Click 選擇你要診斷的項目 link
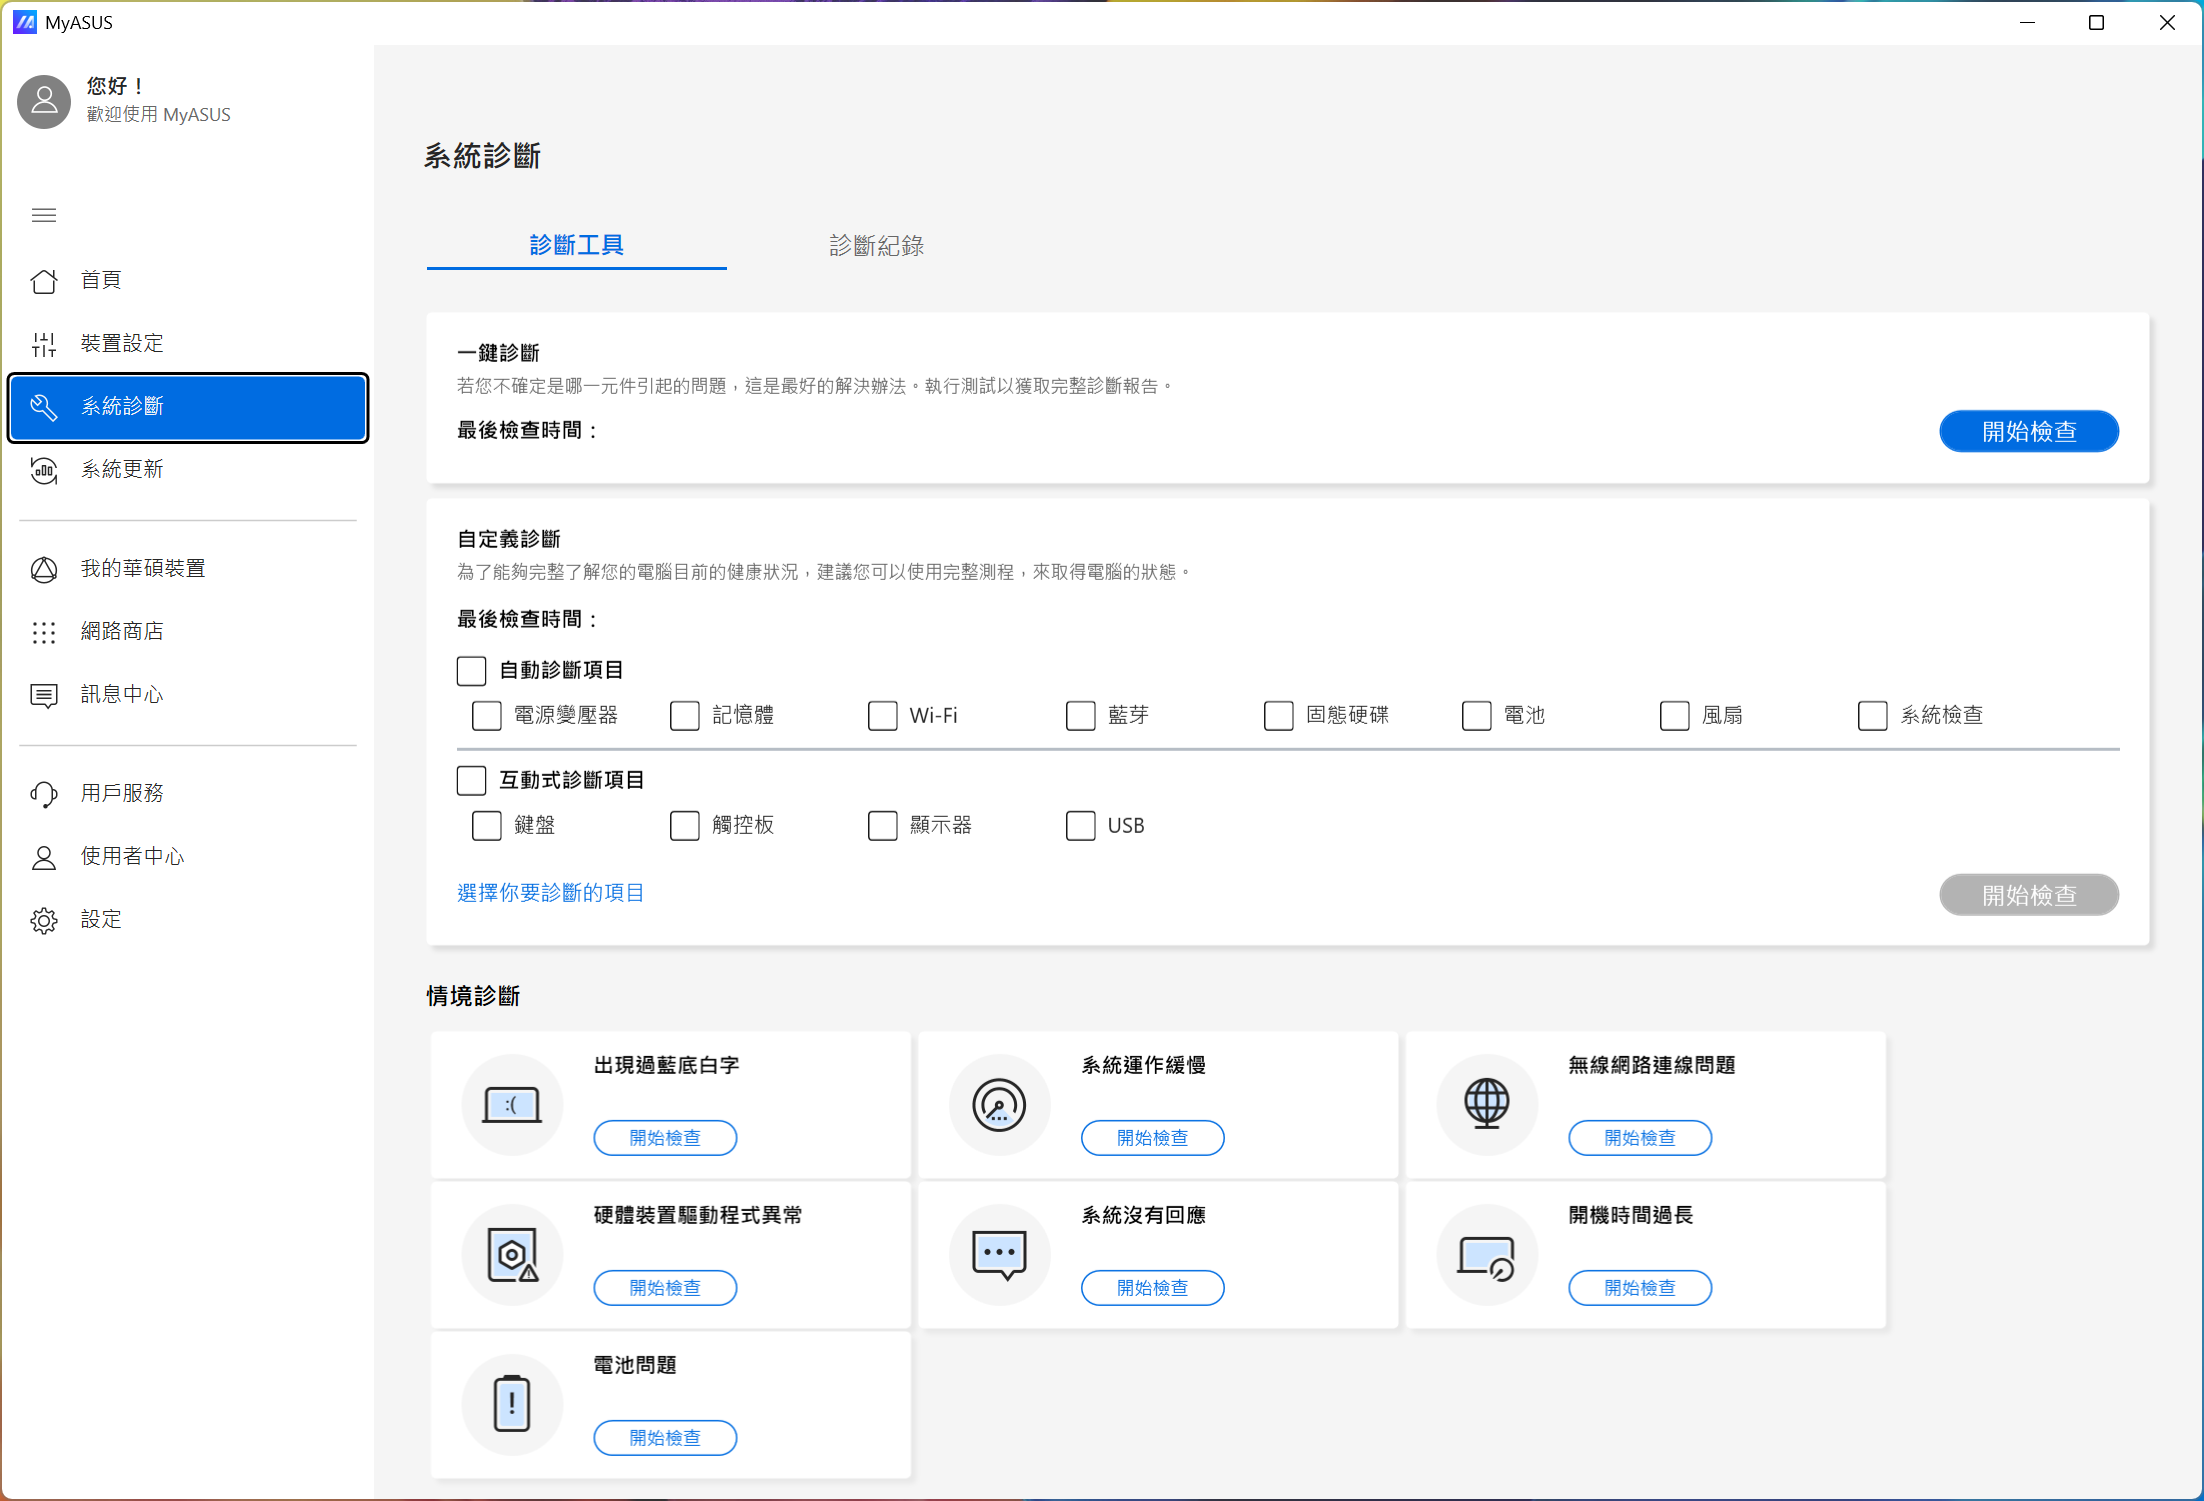This screenshot has height=1501, width=2204. 550,893
